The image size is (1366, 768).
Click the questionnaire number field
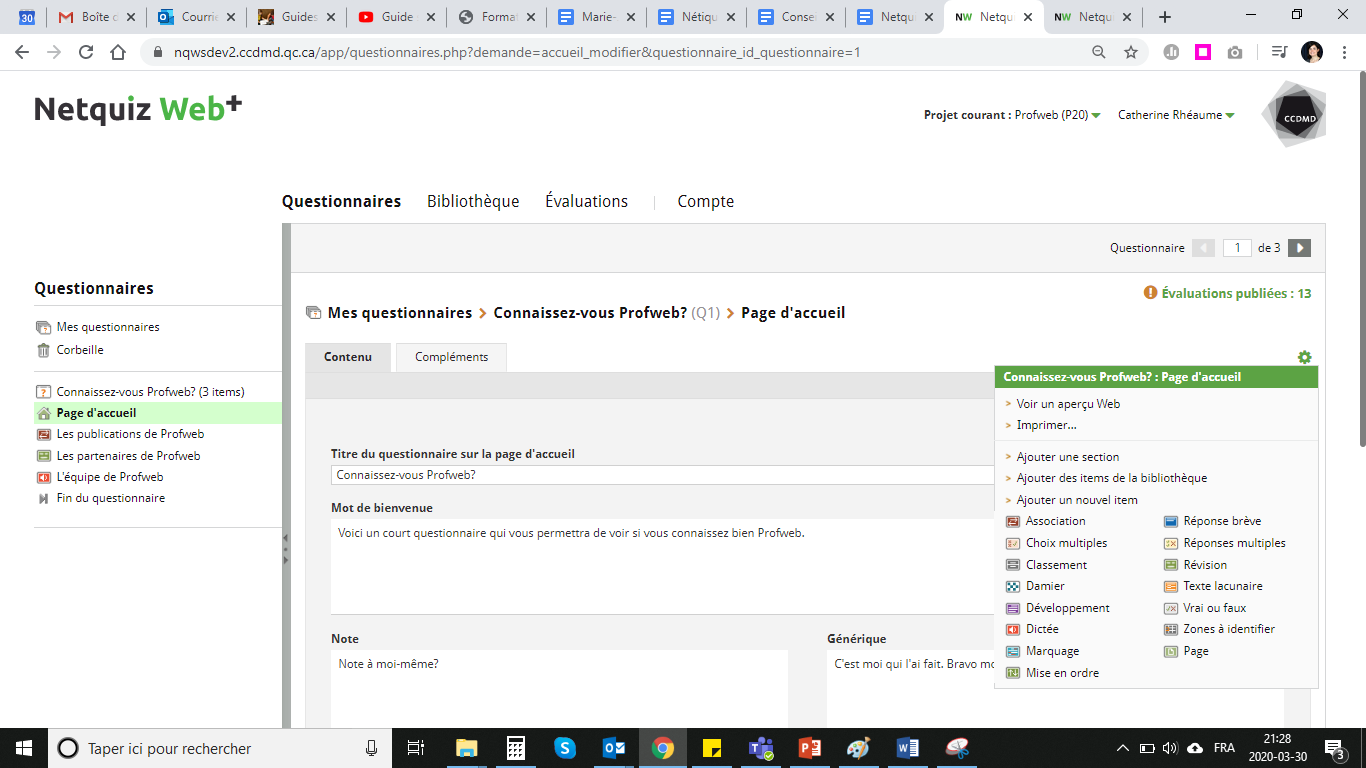click(1237, 248)
